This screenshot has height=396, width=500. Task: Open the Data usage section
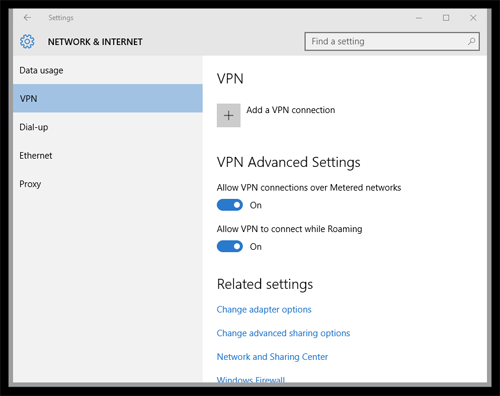point(108,70)
